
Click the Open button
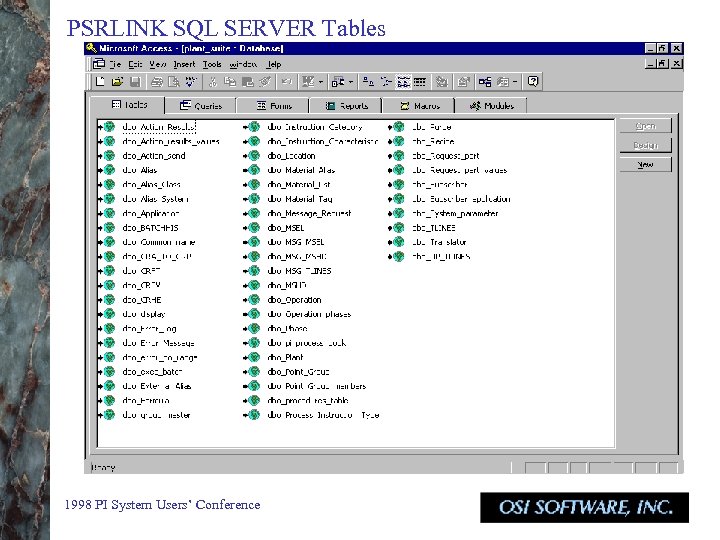click(x=645, y=126)
